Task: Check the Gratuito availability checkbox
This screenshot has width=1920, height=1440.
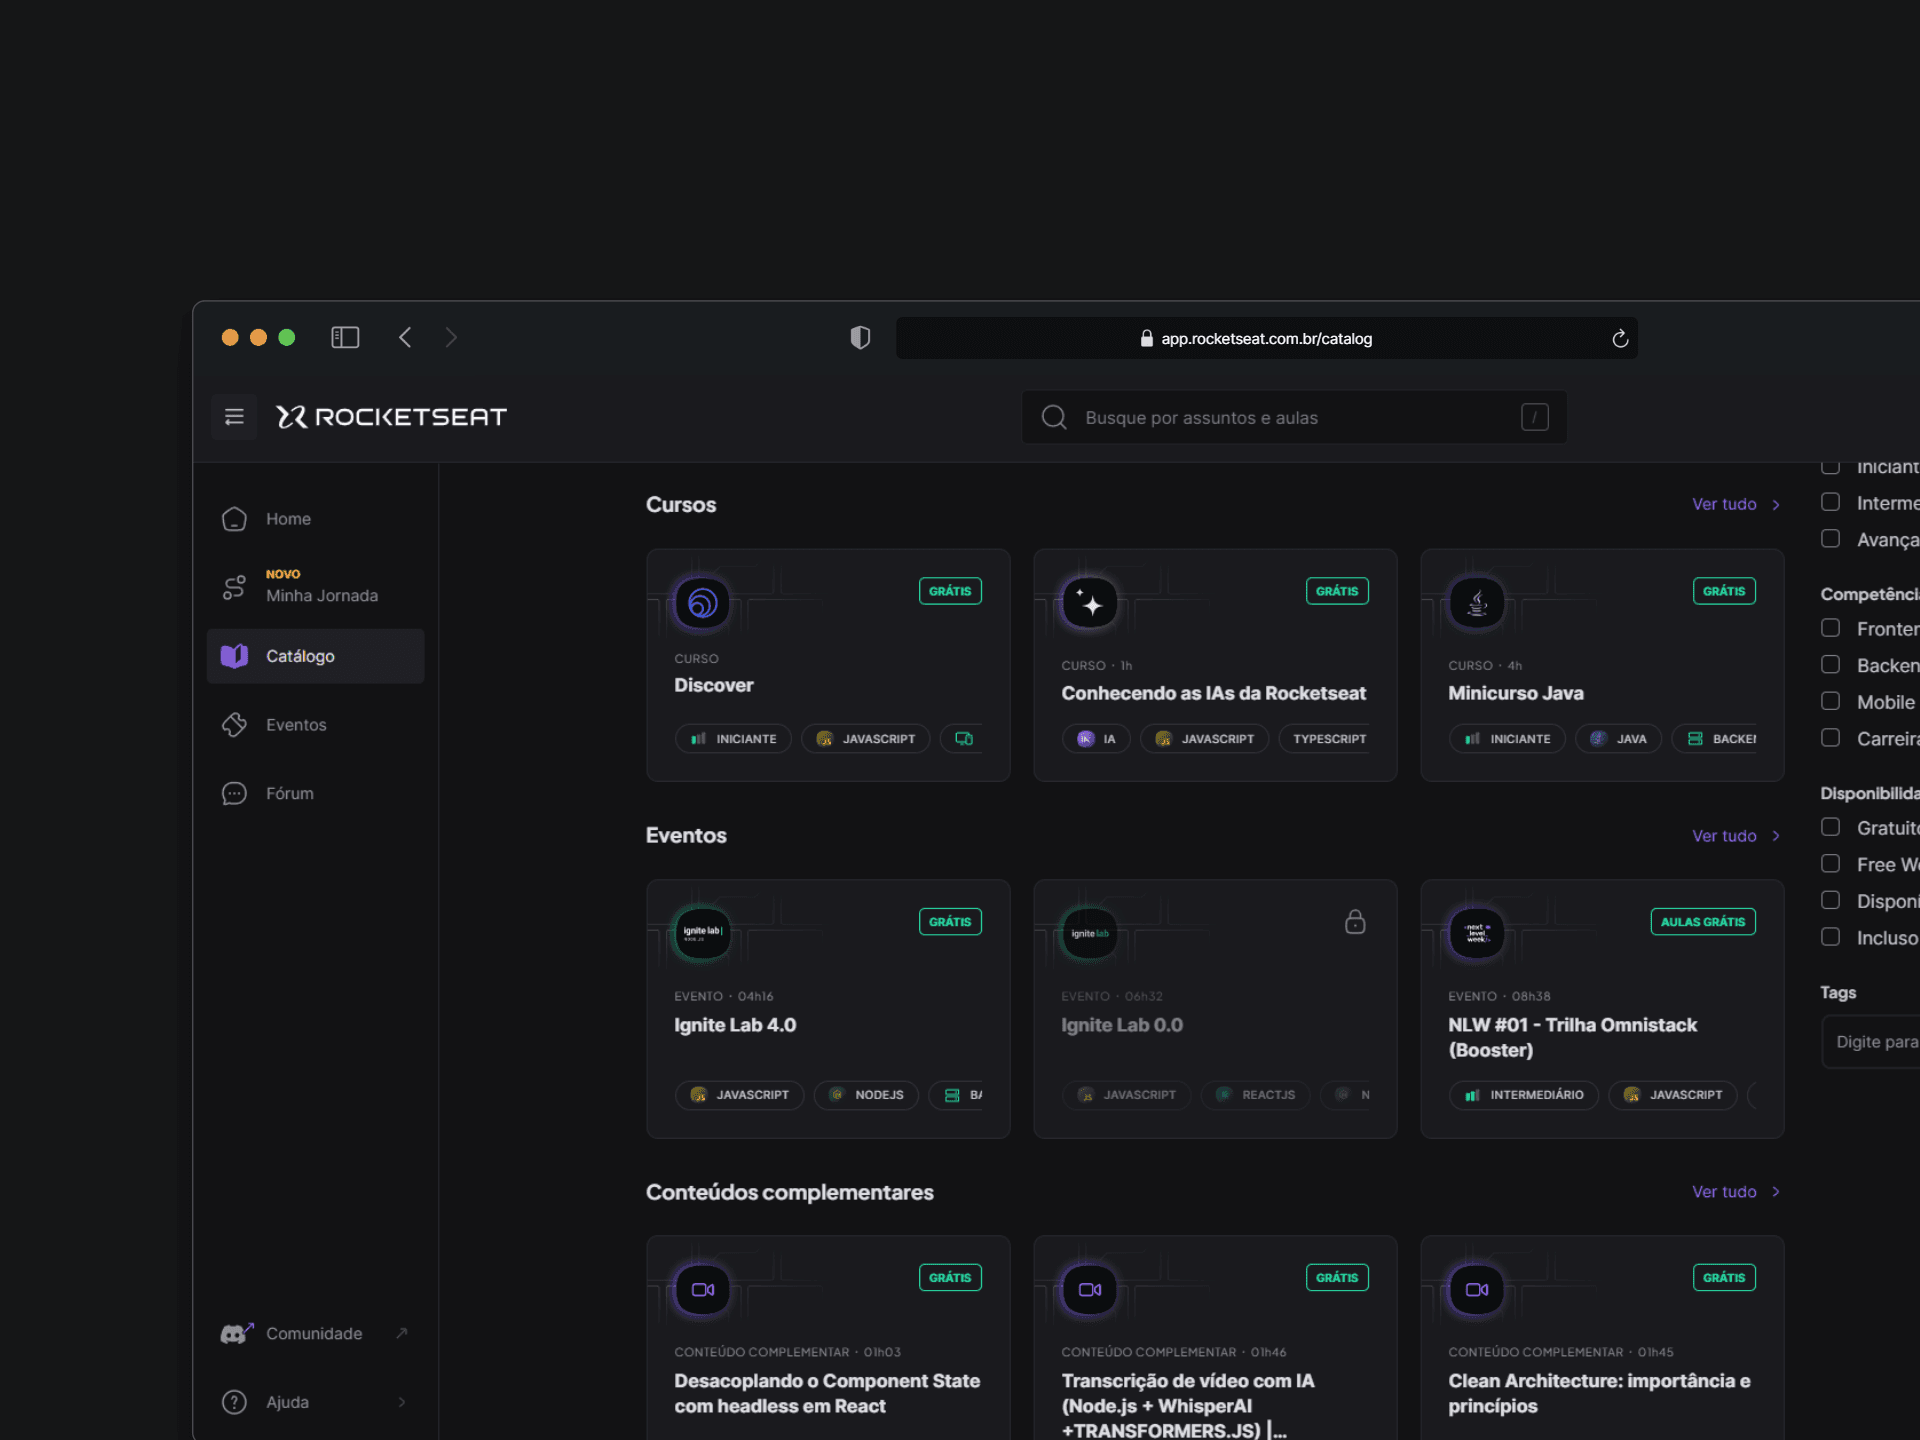Action: coord(1830,827)
